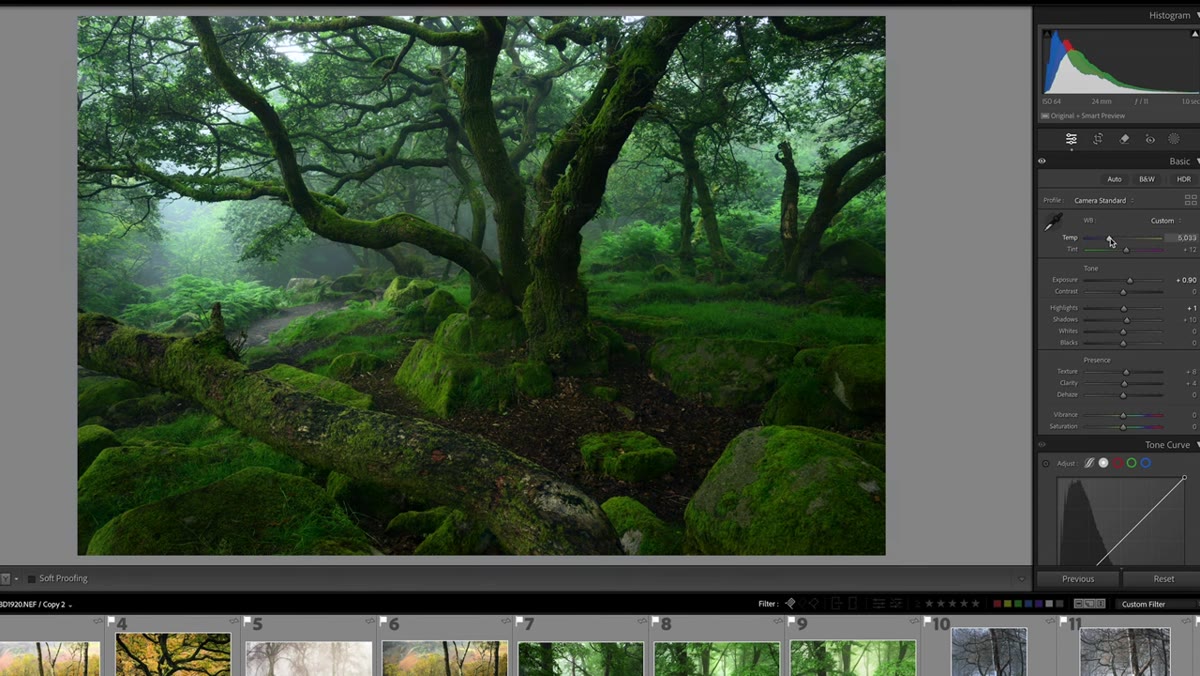Select filmstrip thumbnail 11
This screenshot has height=676, width=1200.
(1125, 652)
